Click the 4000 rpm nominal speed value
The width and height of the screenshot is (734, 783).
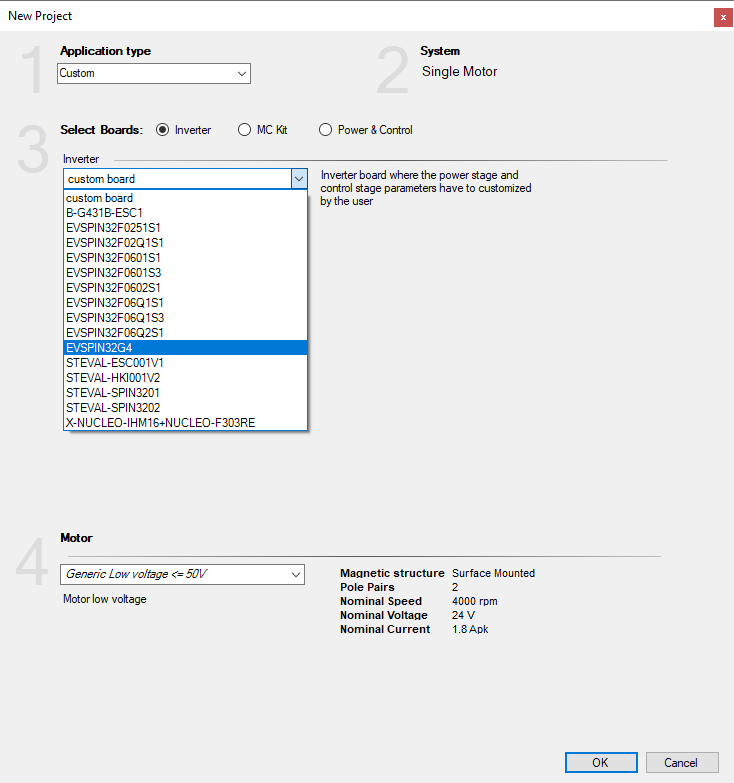coord(474,601)
